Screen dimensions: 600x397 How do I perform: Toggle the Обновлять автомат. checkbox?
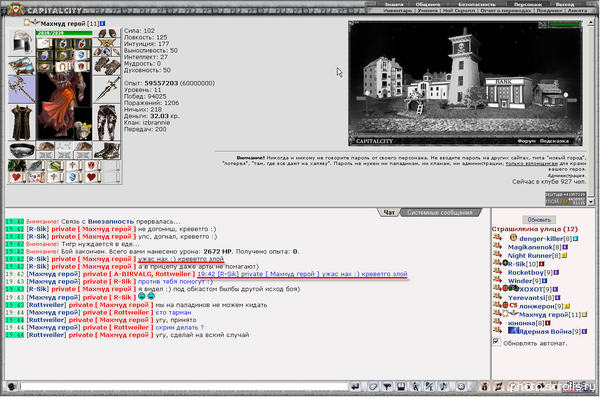(496, 342)
